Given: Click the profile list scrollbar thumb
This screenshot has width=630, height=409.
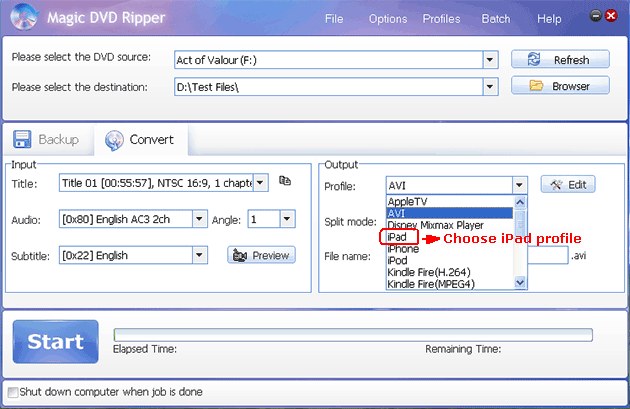Looking at the screenshot, I should [x=520, y=222].
